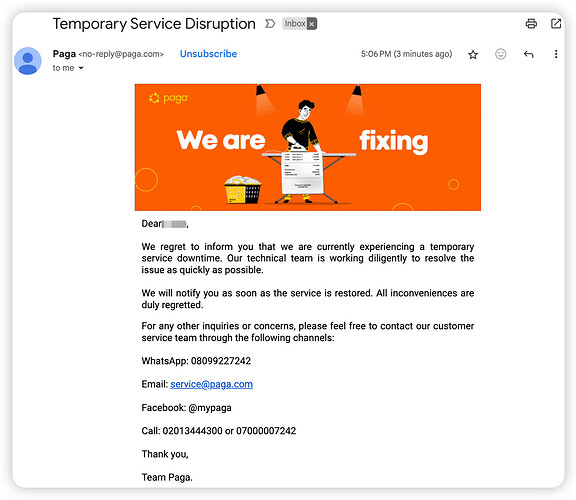576x500 pixels.
Task: Open the three-dot more options menu
Action: click(x=556, y=54)
